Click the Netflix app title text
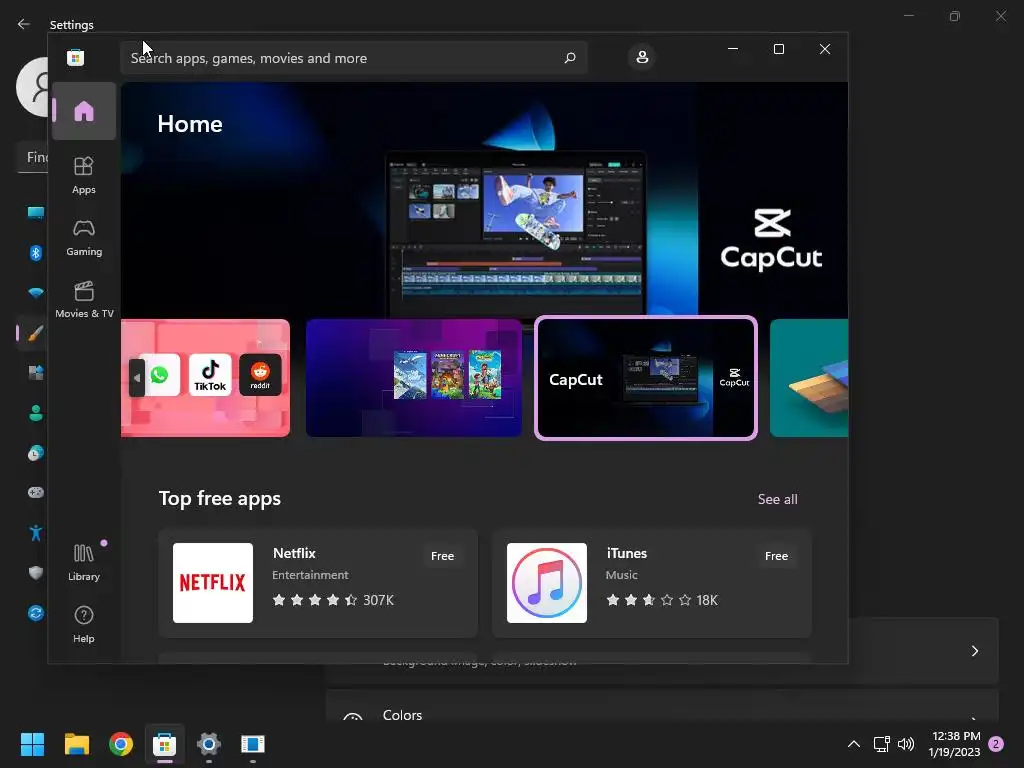 point(294,553)
